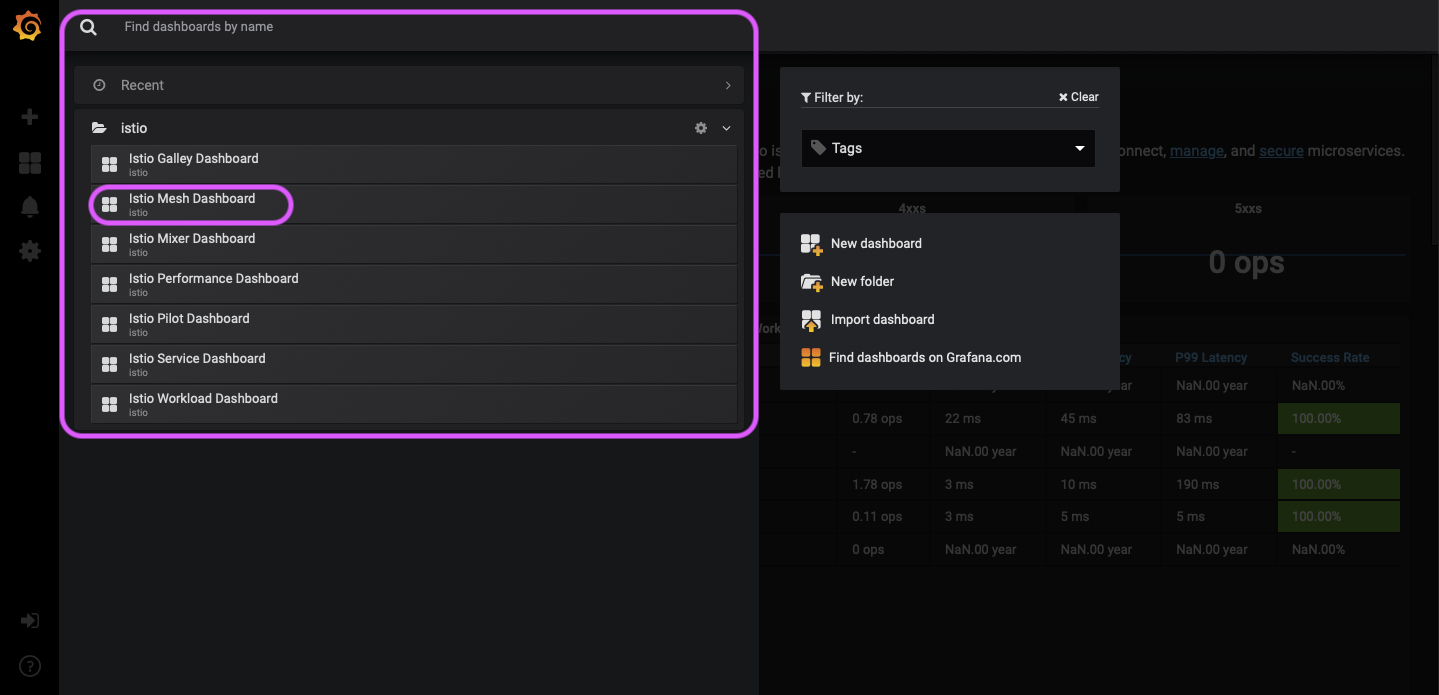Open the Tags filter dropdown
The width and height of the screenshot is (1439, 695).
tap(946, 148)
